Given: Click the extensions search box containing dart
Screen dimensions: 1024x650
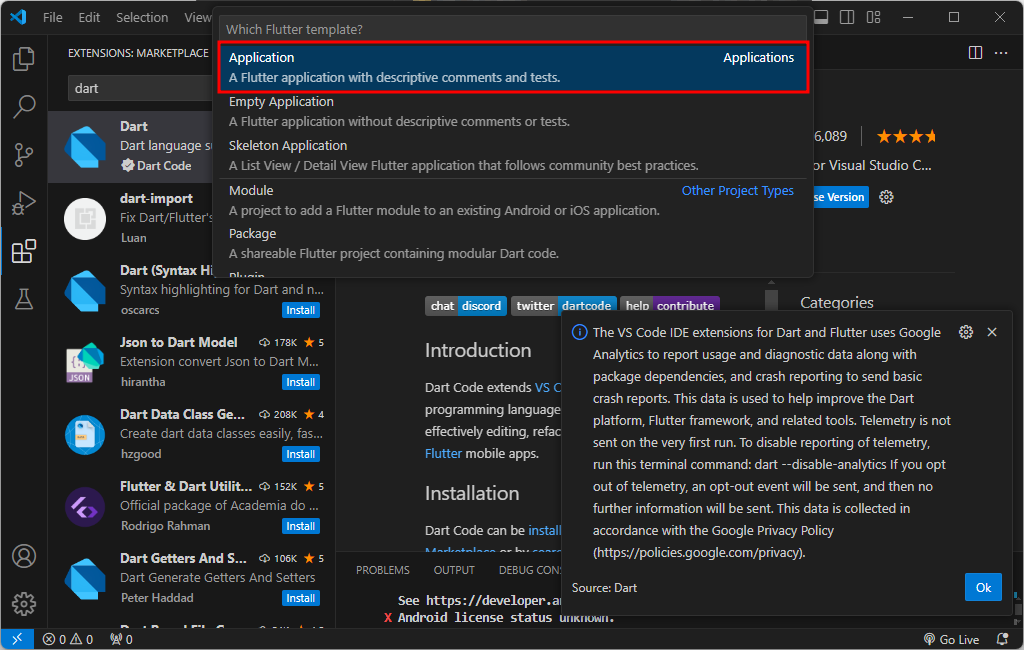Looking at the screenshot, I should 140,88.
